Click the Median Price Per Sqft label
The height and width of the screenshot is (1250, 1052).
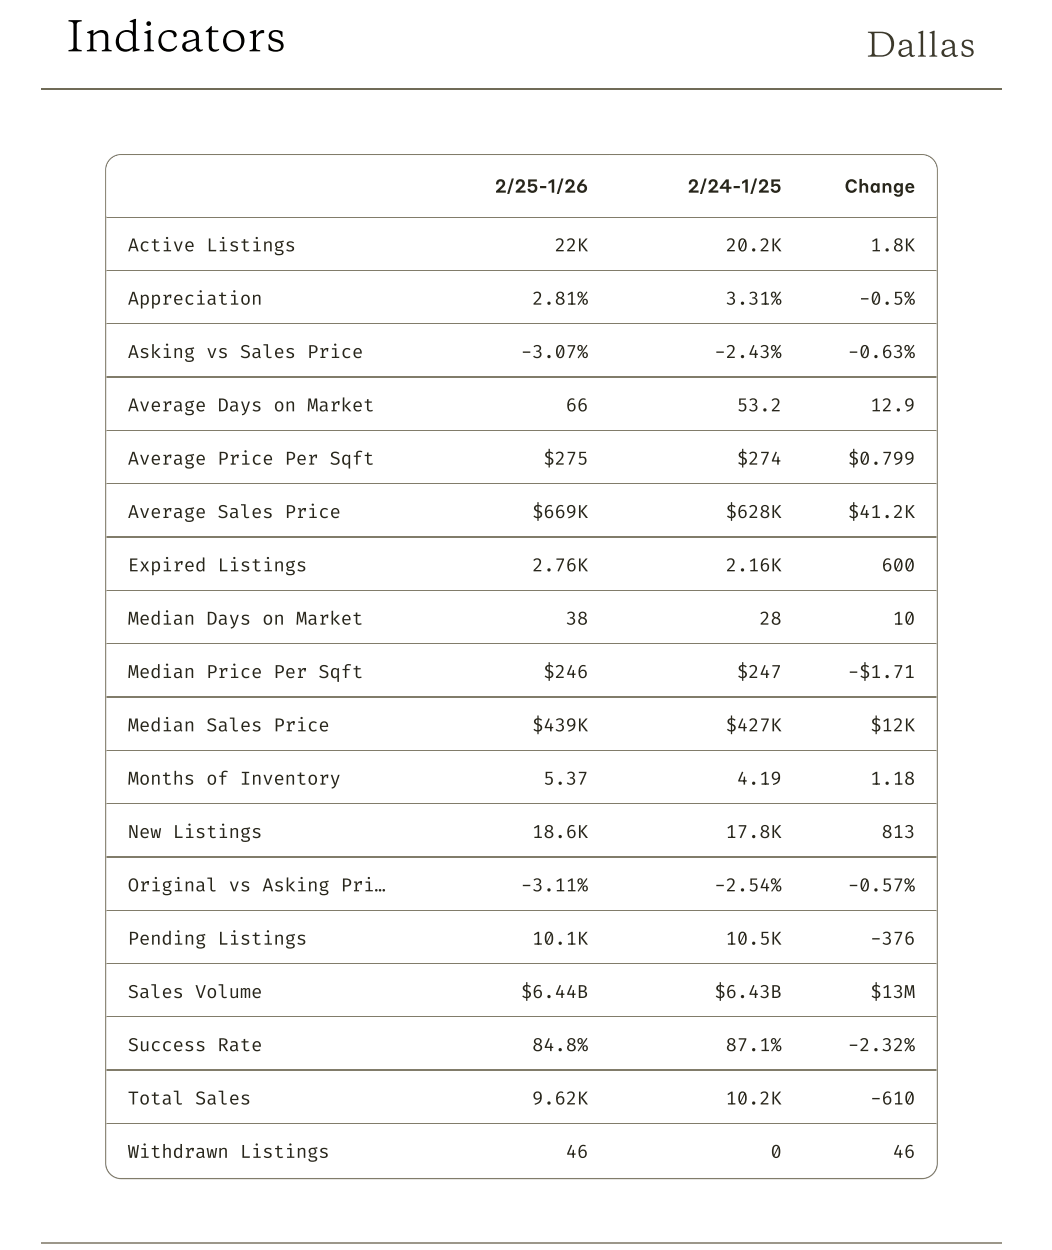pos(245,672)
